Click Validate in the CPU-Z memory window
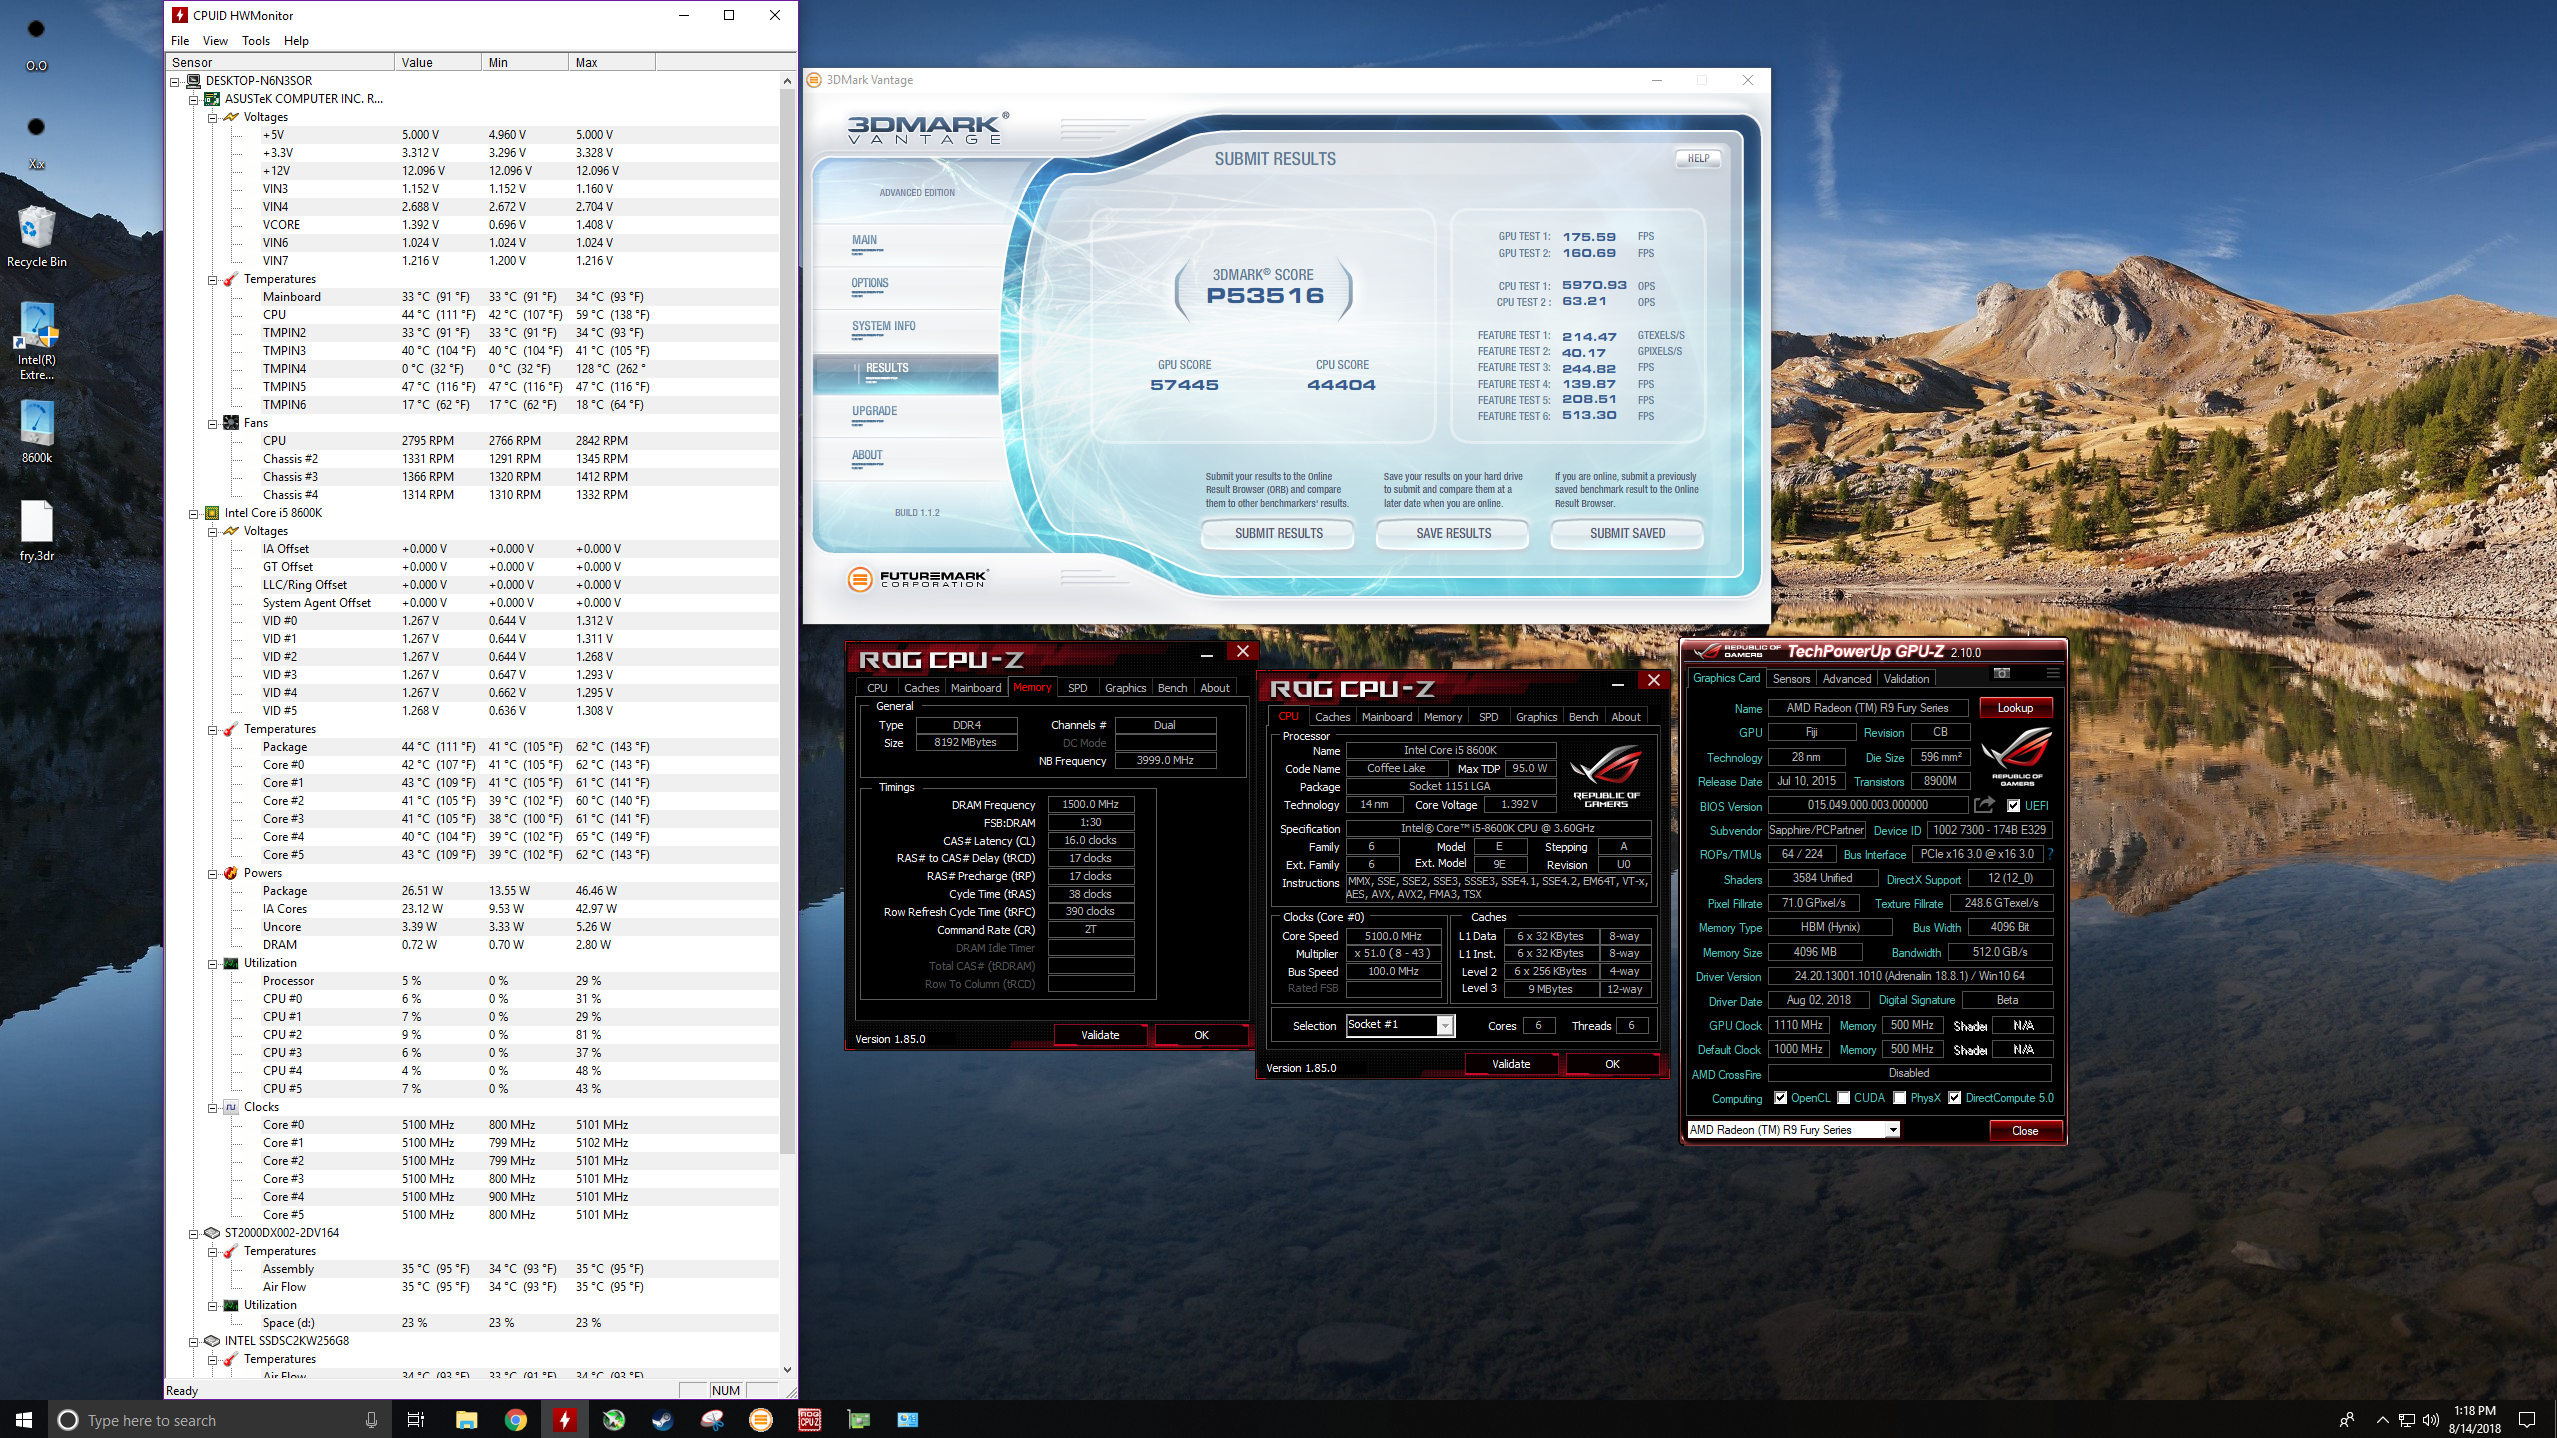Screen dimensions: 2557x1438 click(x=1100, y=1035)
